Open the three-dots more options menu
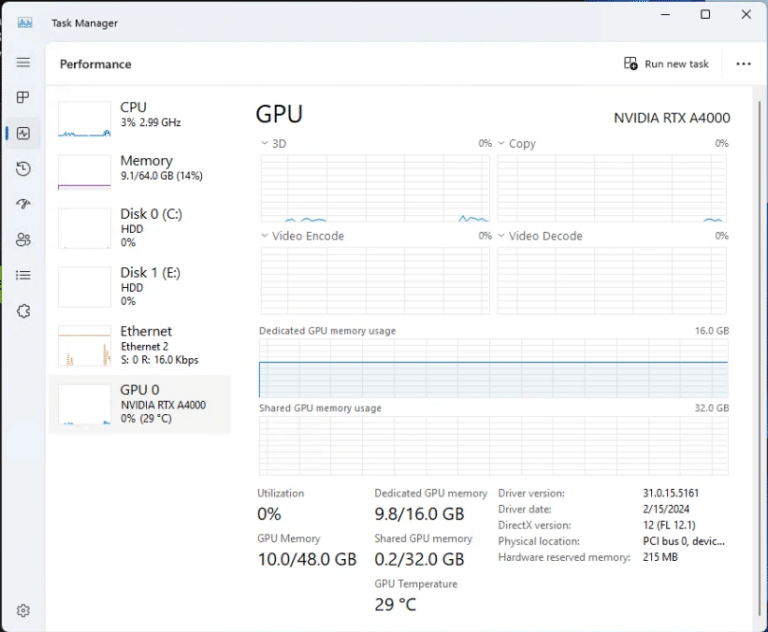Image resolution: width=768 pixels, height=632 pixels. click(744, 64)
